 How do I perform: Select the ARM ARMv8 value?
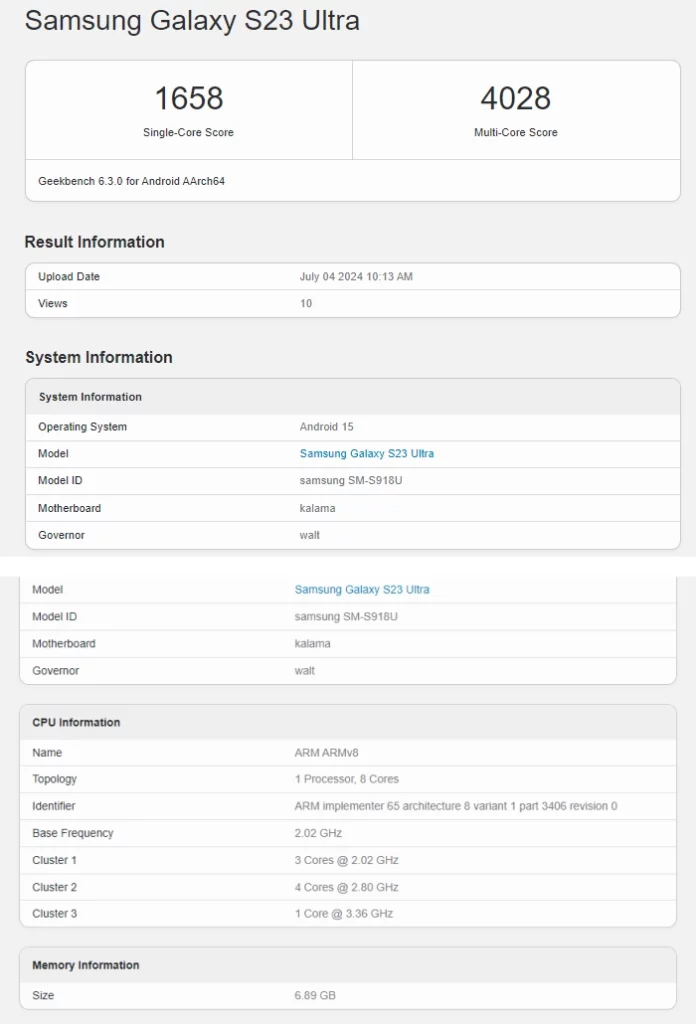tap(326, 752)
